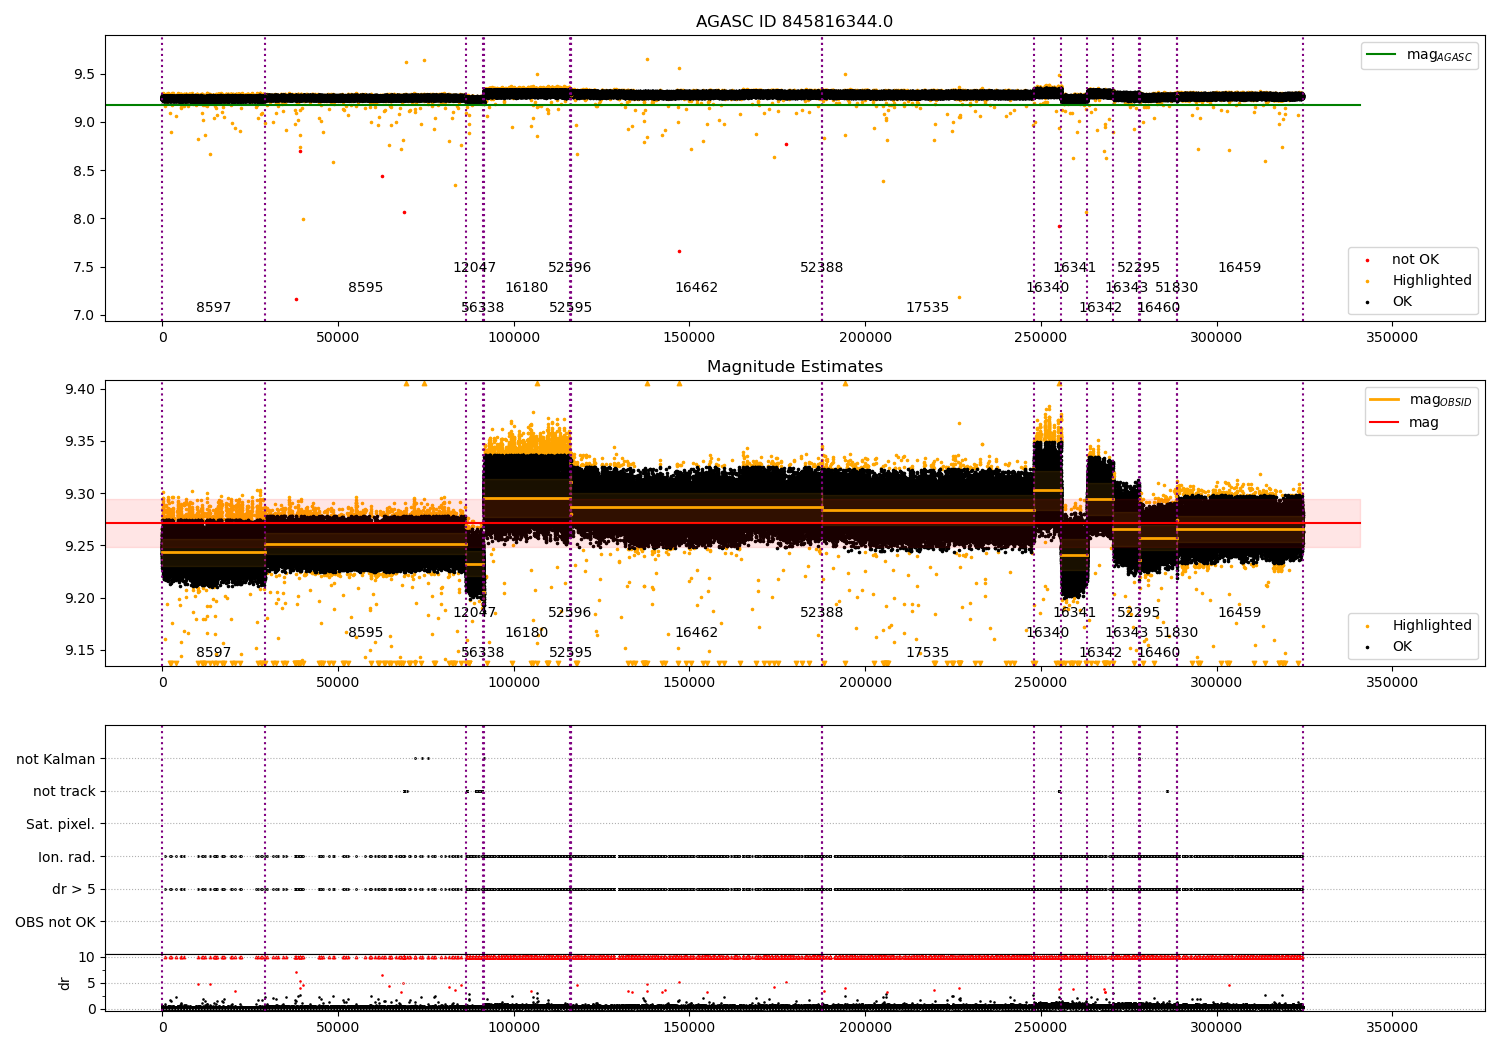Click the red "mag" legend entry in middle plot
The height and width of the screenshot is (1050, 1500).
point(1405,423)
